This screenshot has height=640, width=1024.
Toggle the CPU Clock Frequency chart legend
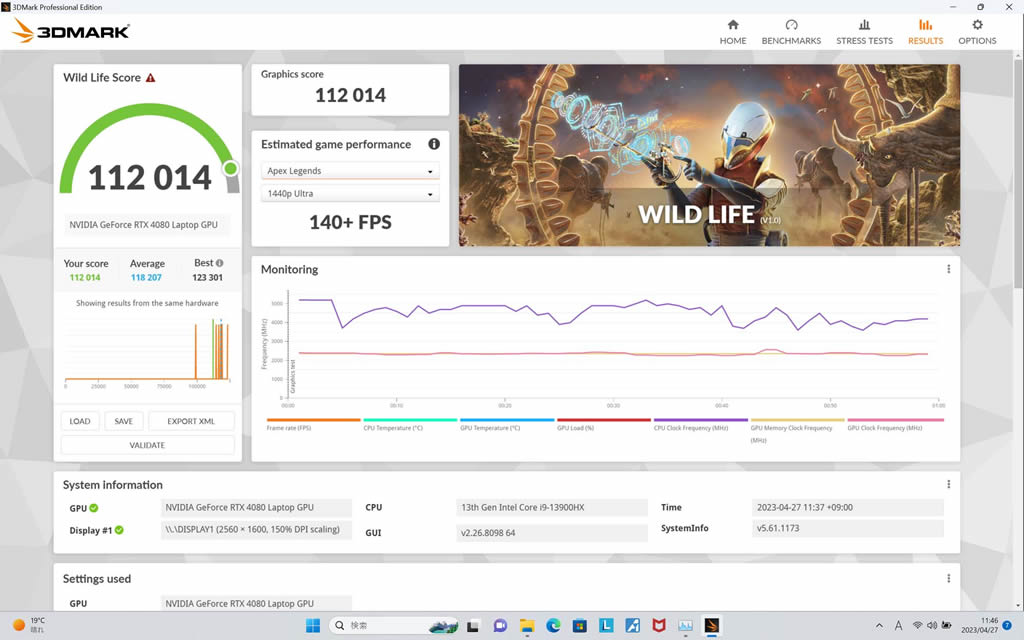pyautogui.click(x=700, y=425)
